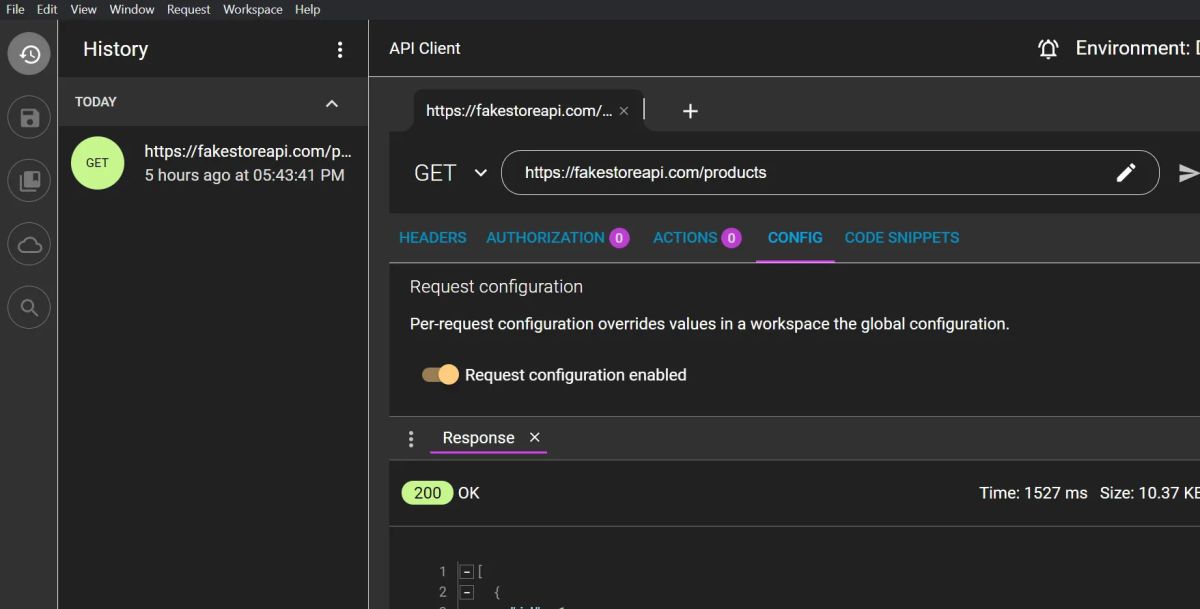
Task: Open the Request menu in the menu bar
Action: 188,9
